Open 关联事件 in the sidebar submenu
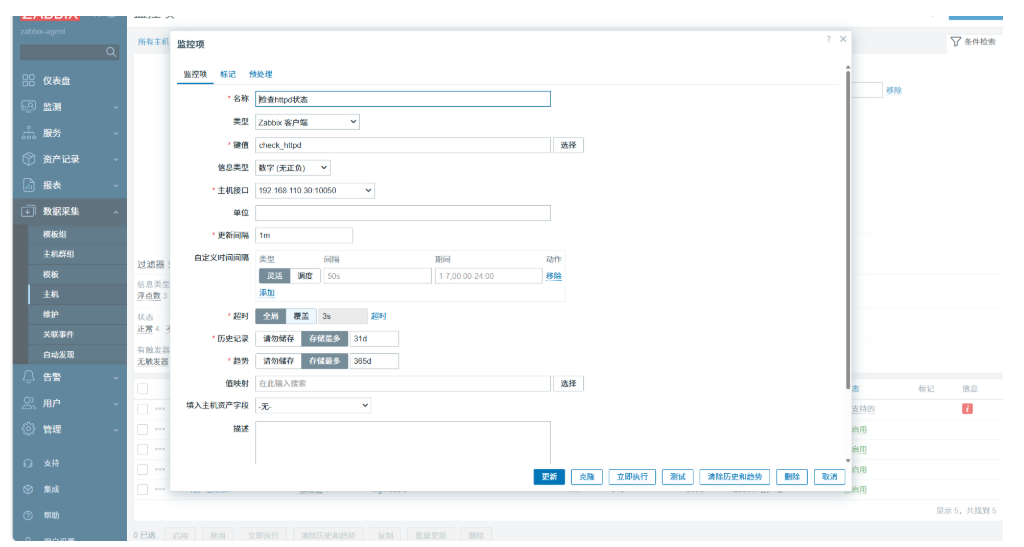Viewport: 1024px width, 547px height. pos(59,334)
